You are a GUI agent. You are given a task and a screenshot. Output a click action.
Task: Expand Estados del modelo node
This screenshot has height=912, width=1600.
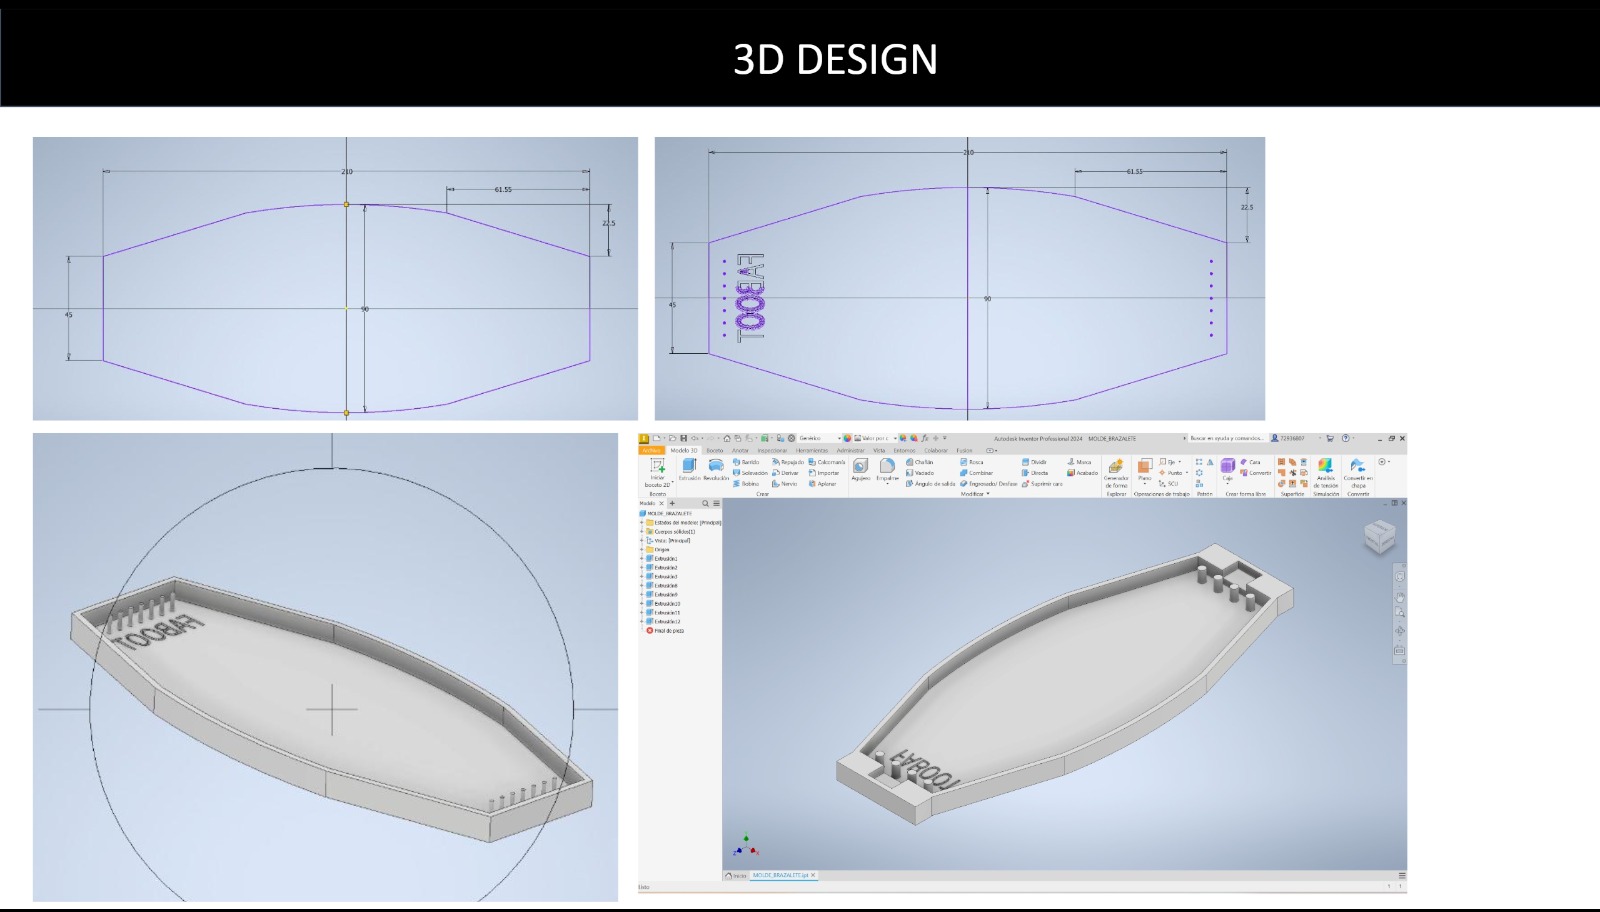(642, 523)
